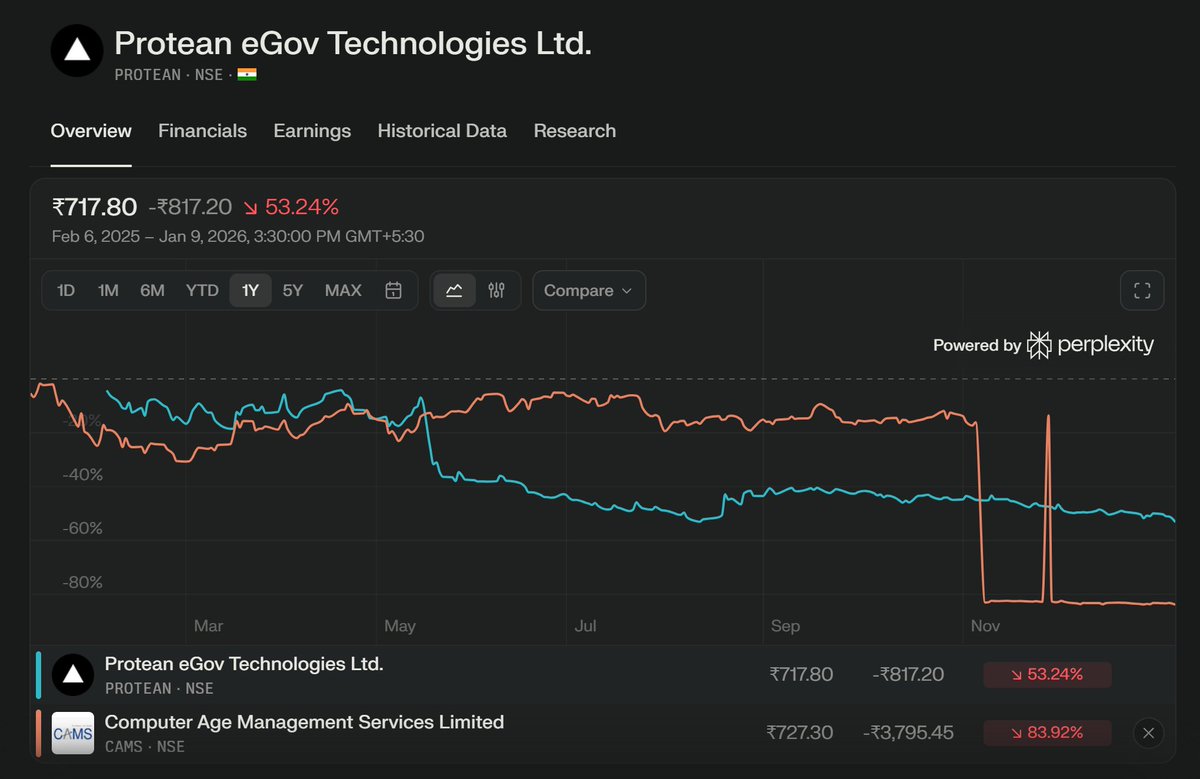Click the Jul label on chart axis
The height and width of the screenshot is (779, 1200).
[x=586, y=626]
